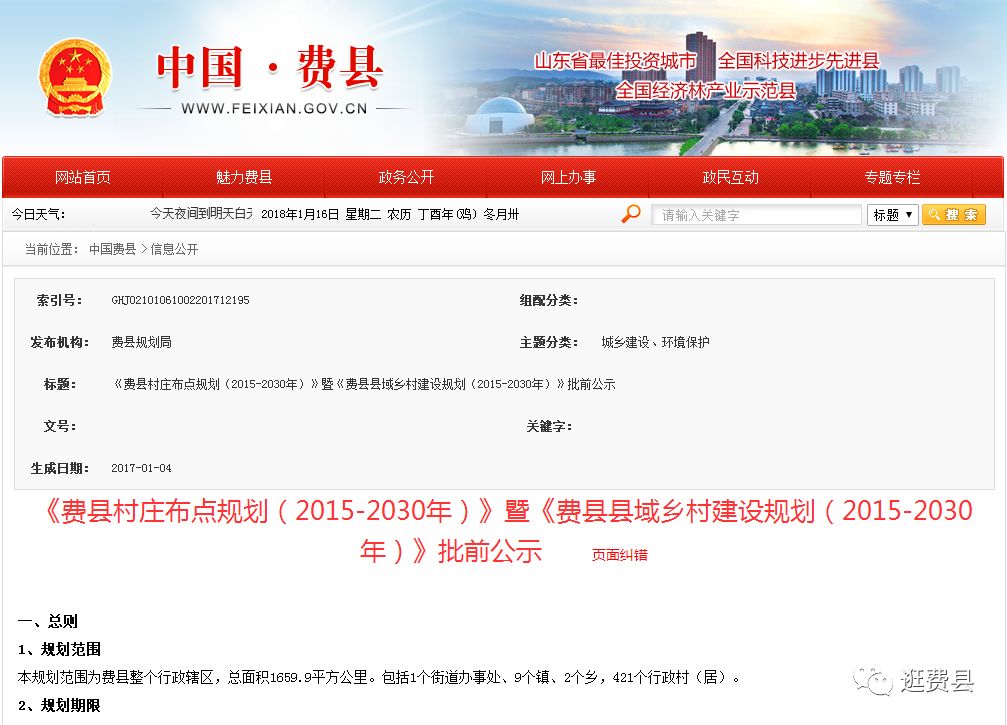Click the orange magnifier search icon

click(x=631, y=213)
